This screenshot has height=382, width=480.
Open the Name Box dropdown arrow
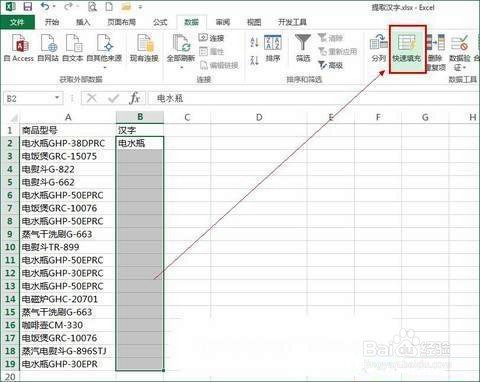point(57,98)
